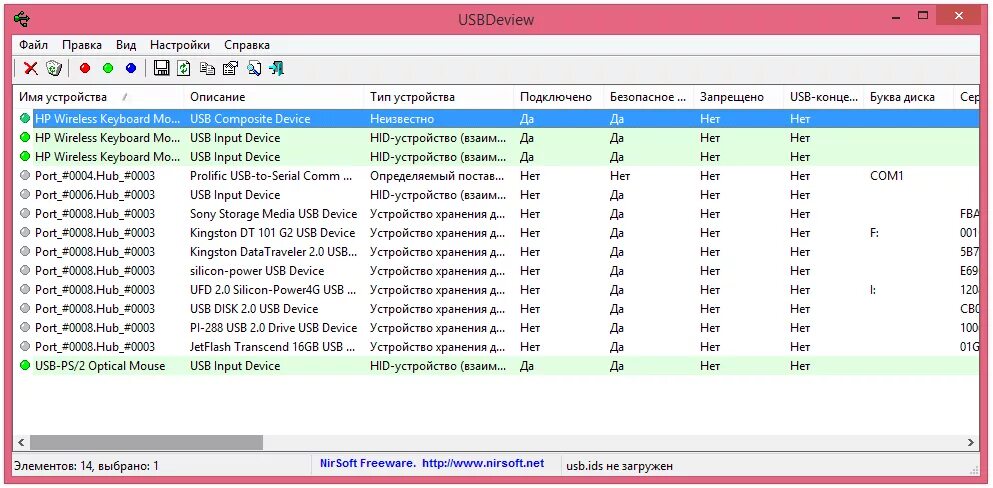
Task: Click the exit door toolbar icon
Action: 277,68
